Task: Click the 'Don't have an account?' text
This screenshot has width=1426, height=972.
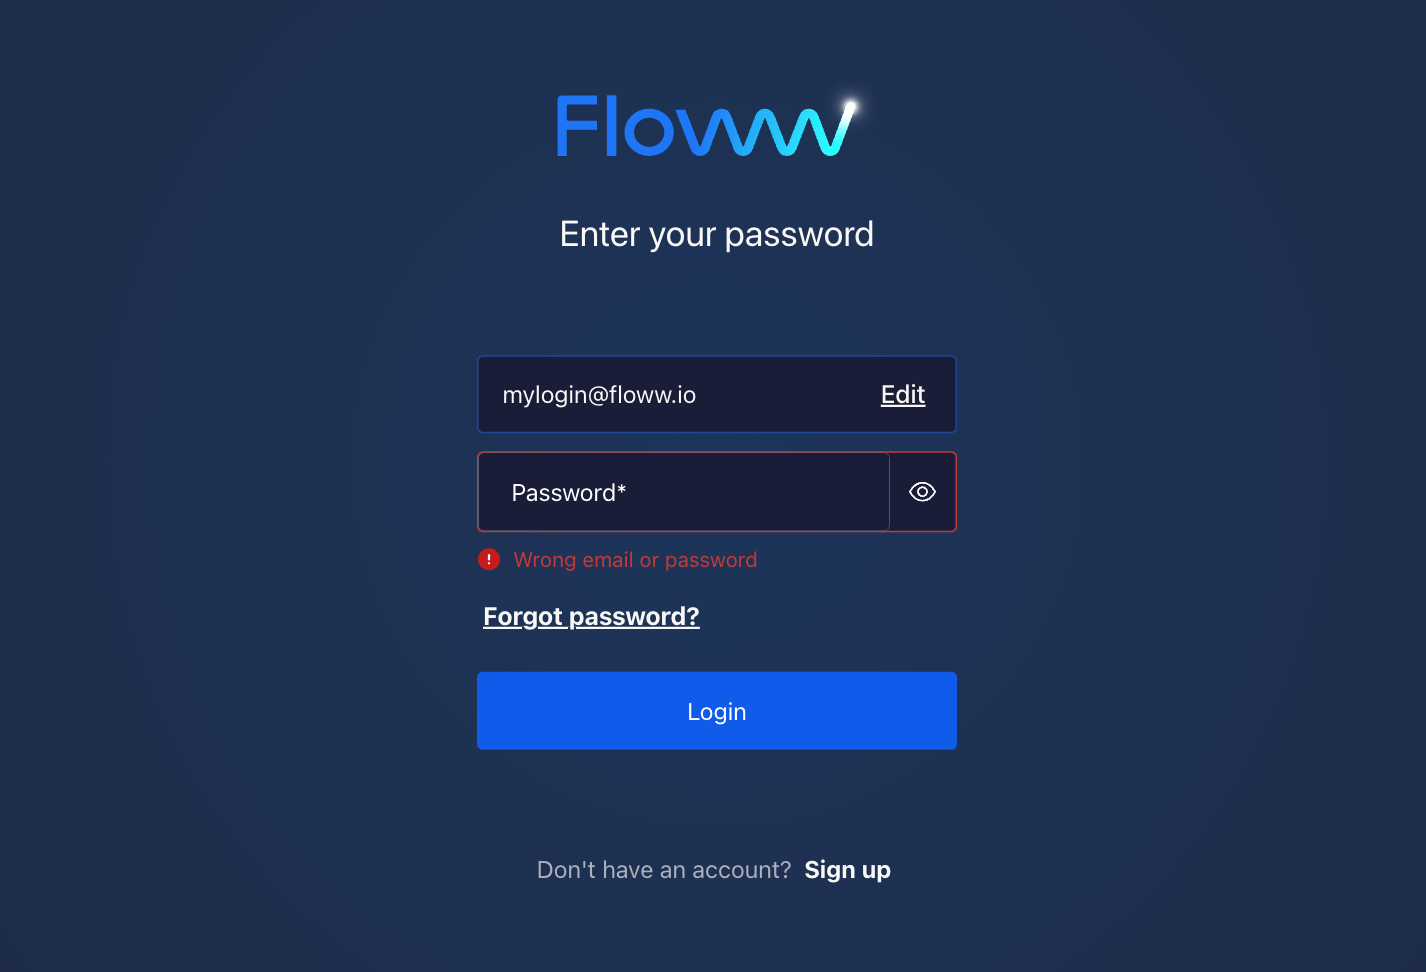Action: tap(663, 869)
